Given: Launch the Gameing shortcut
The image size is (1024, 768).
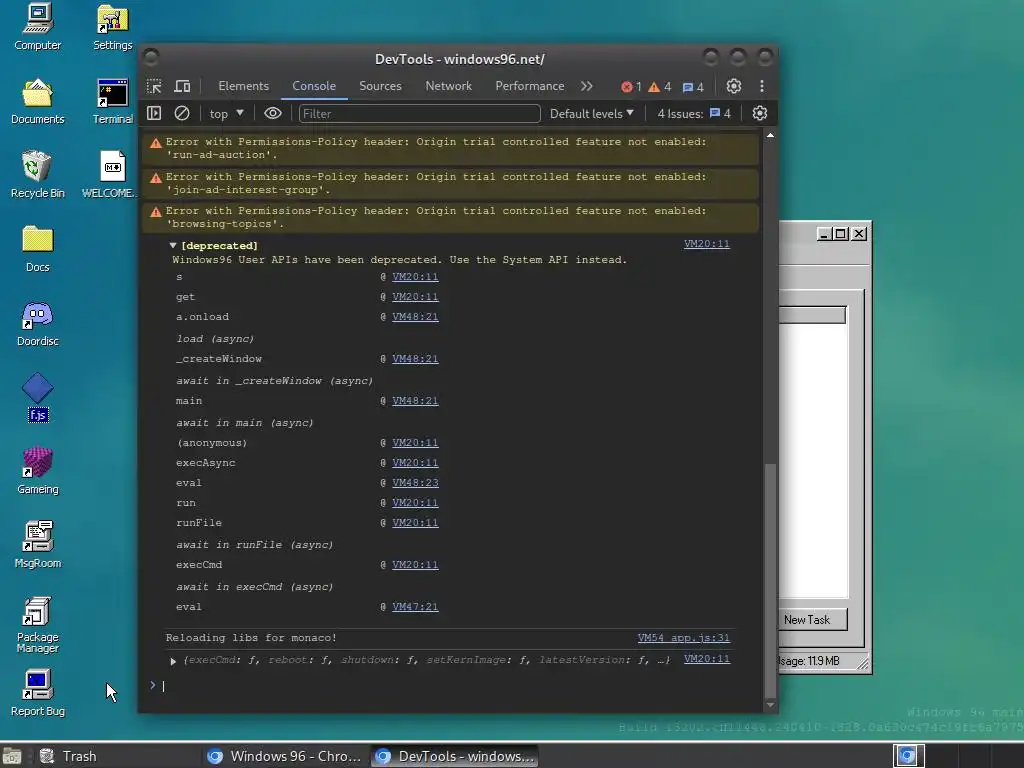Looking at the screenshot, I should [37, 470].
